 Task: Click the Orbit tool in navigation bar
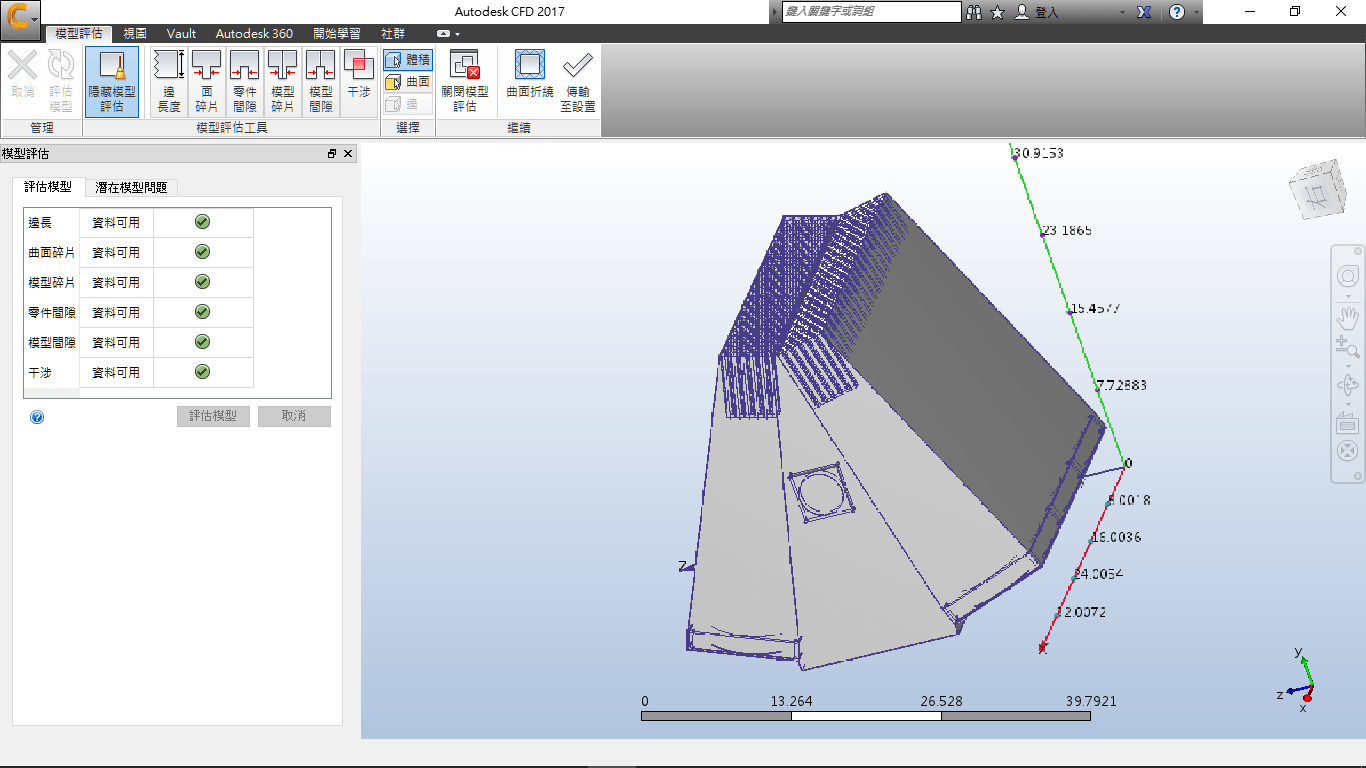pos(1348,385)
